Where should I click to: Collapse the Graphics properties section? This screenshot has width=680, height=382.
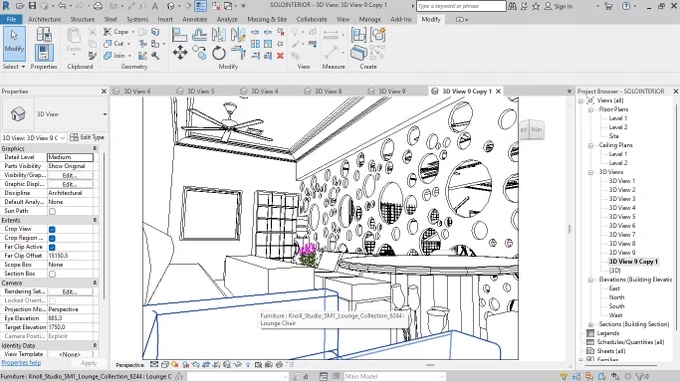(x=95, y=148)
